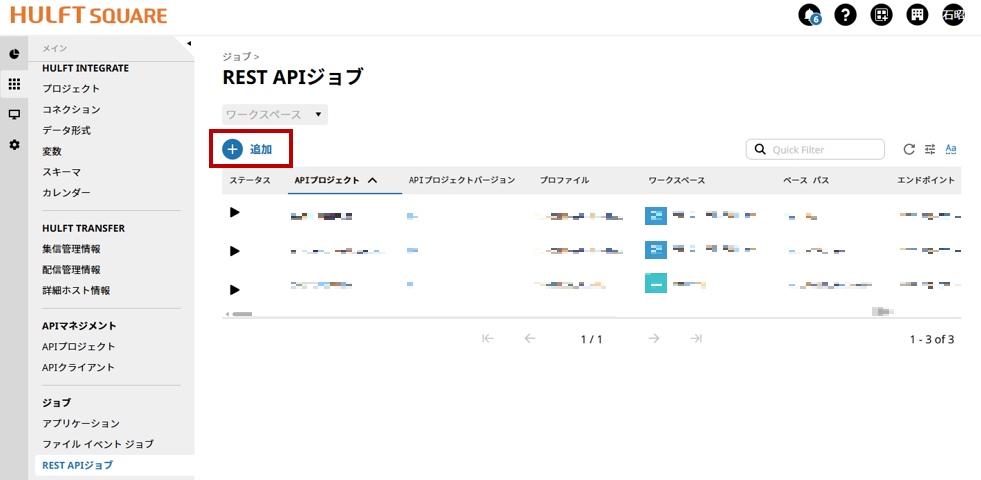The image size is (981, 480).
Task: Run the first job's play button
Action: 235,212
